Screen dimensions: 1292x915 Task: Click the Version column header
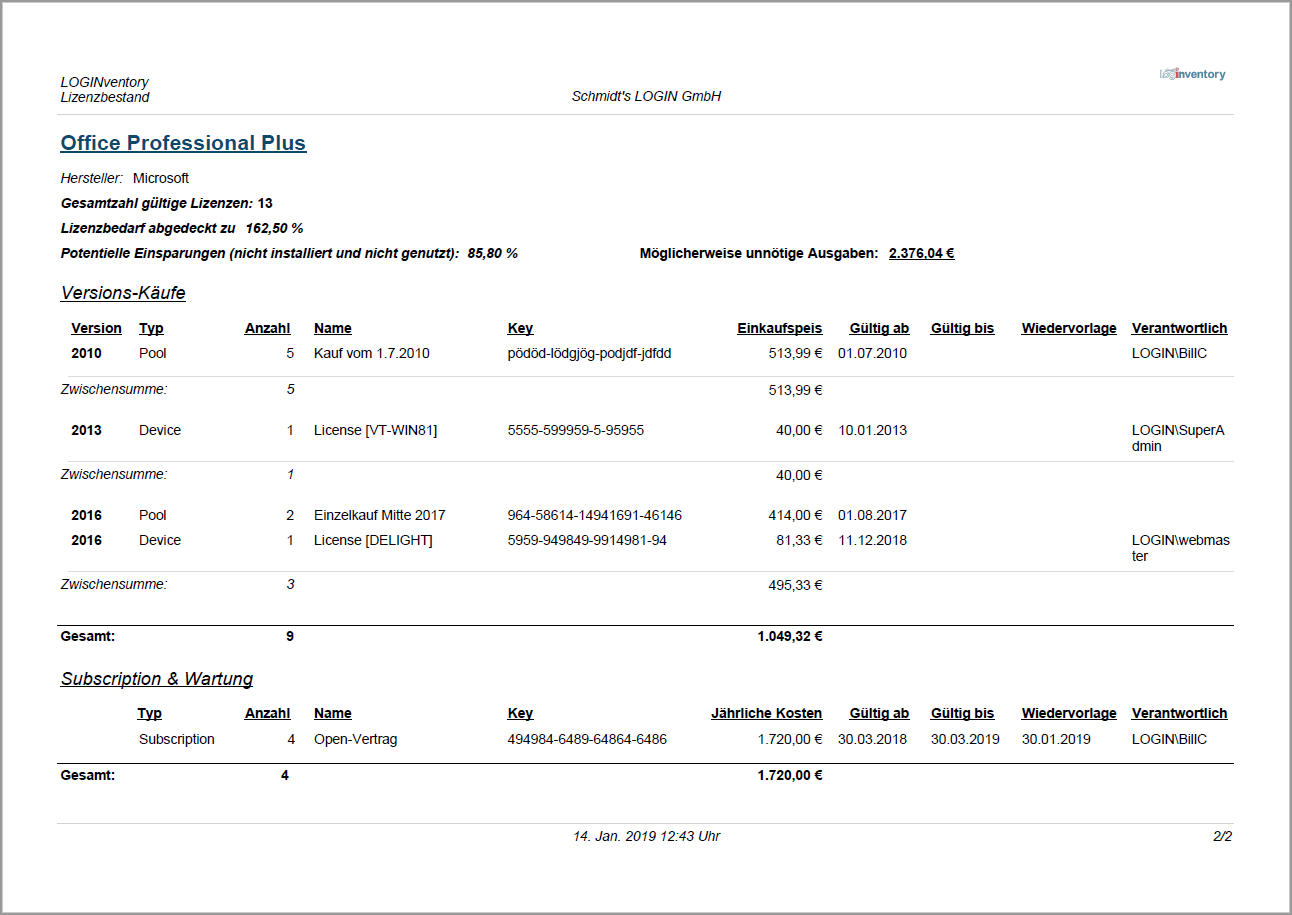click(96, 328)
